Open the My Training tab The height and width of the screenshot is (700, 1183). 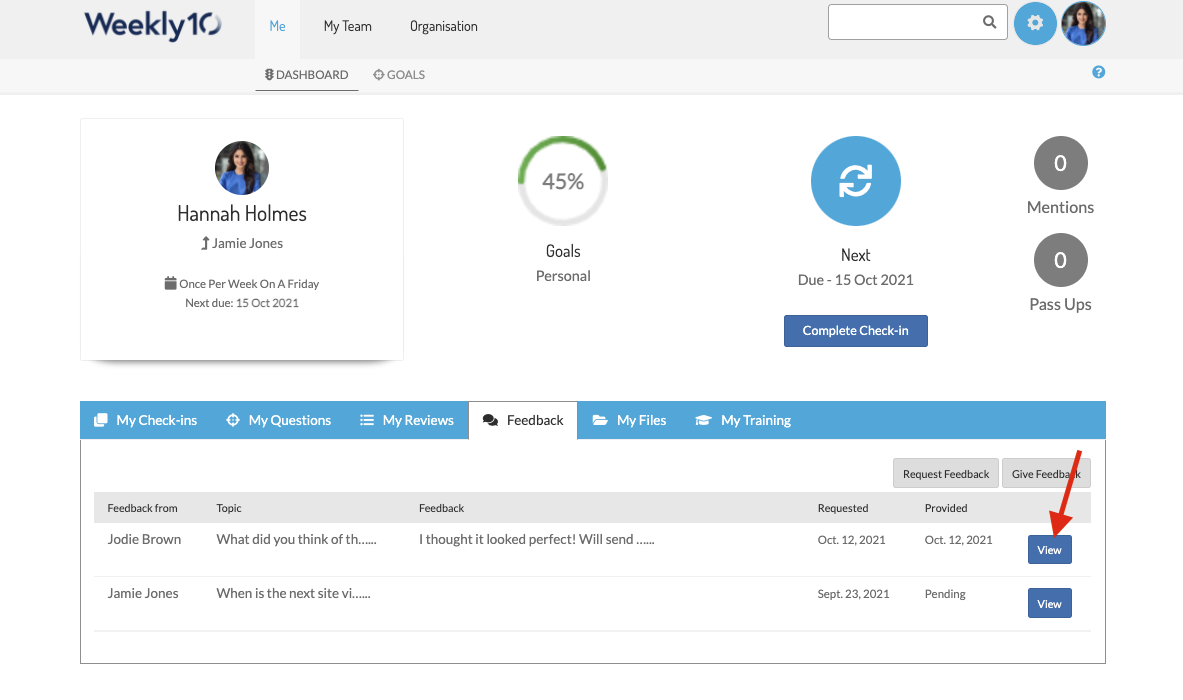(743, 420)
